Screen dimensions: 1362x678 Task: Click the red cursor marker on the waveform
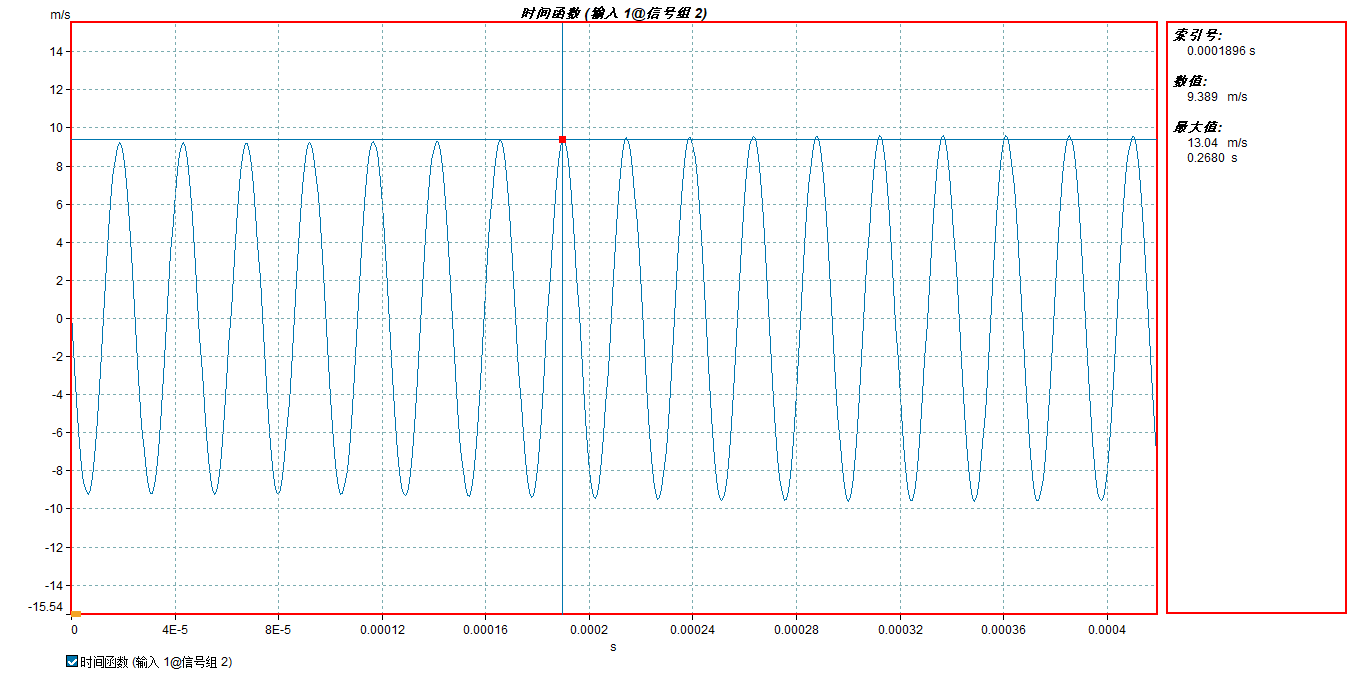[562, 140]
